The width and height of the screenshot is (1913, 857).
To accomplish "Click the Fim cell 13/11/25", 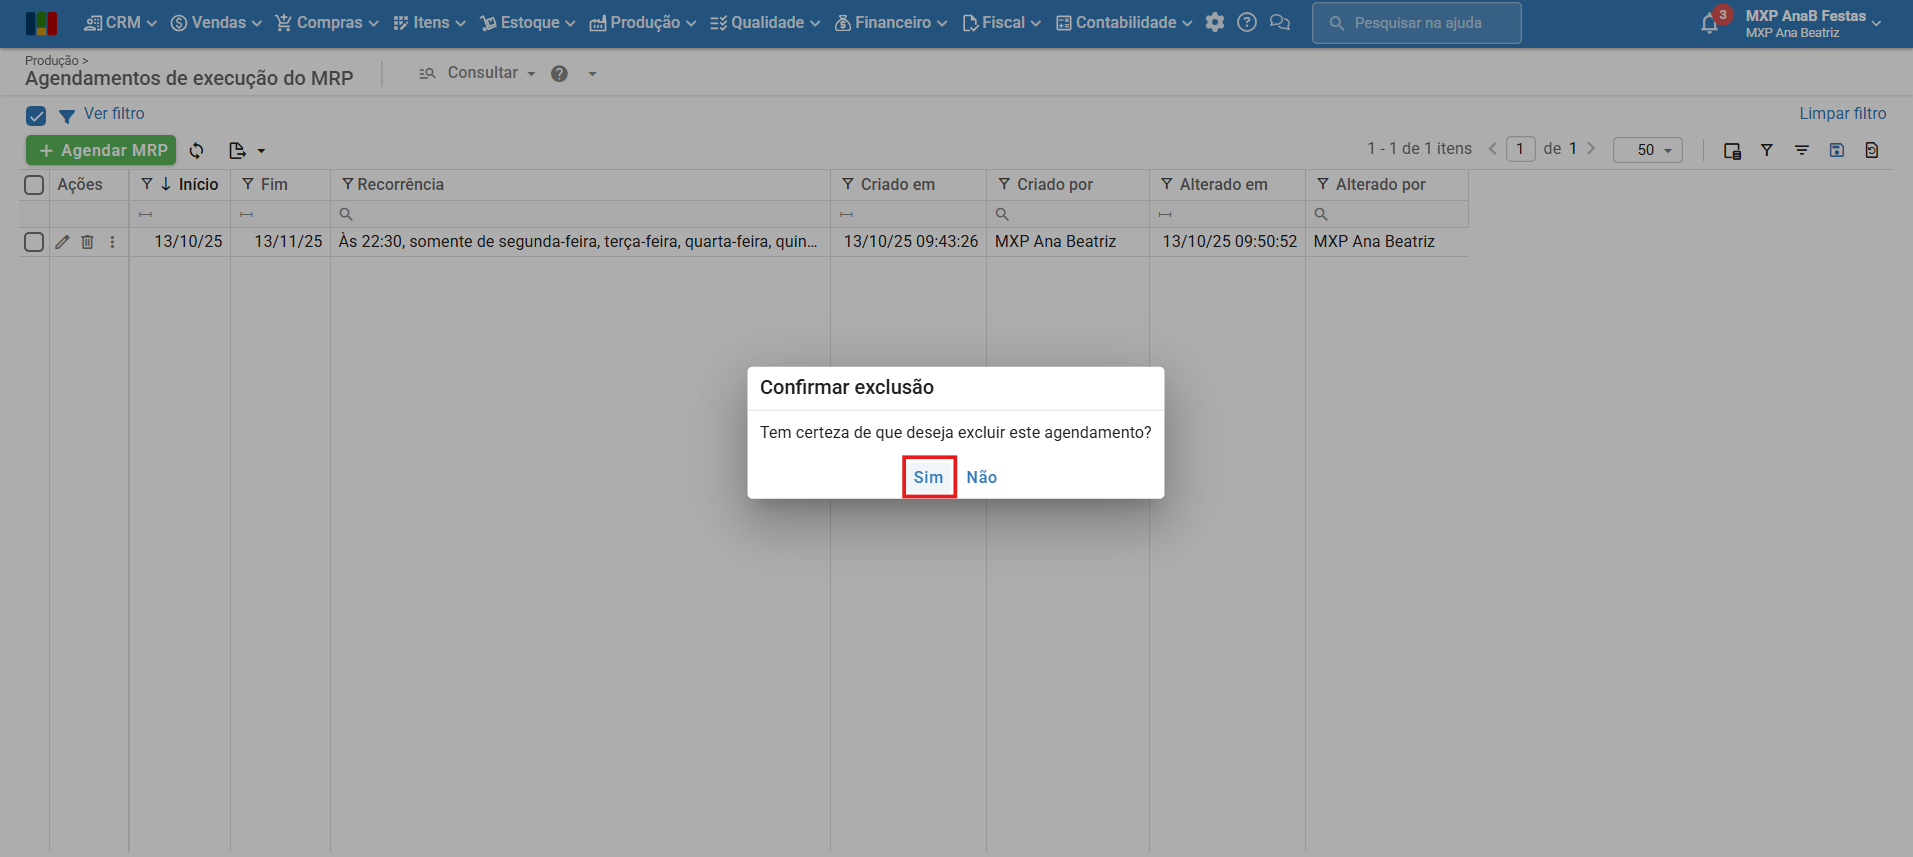I will (288, 242).
